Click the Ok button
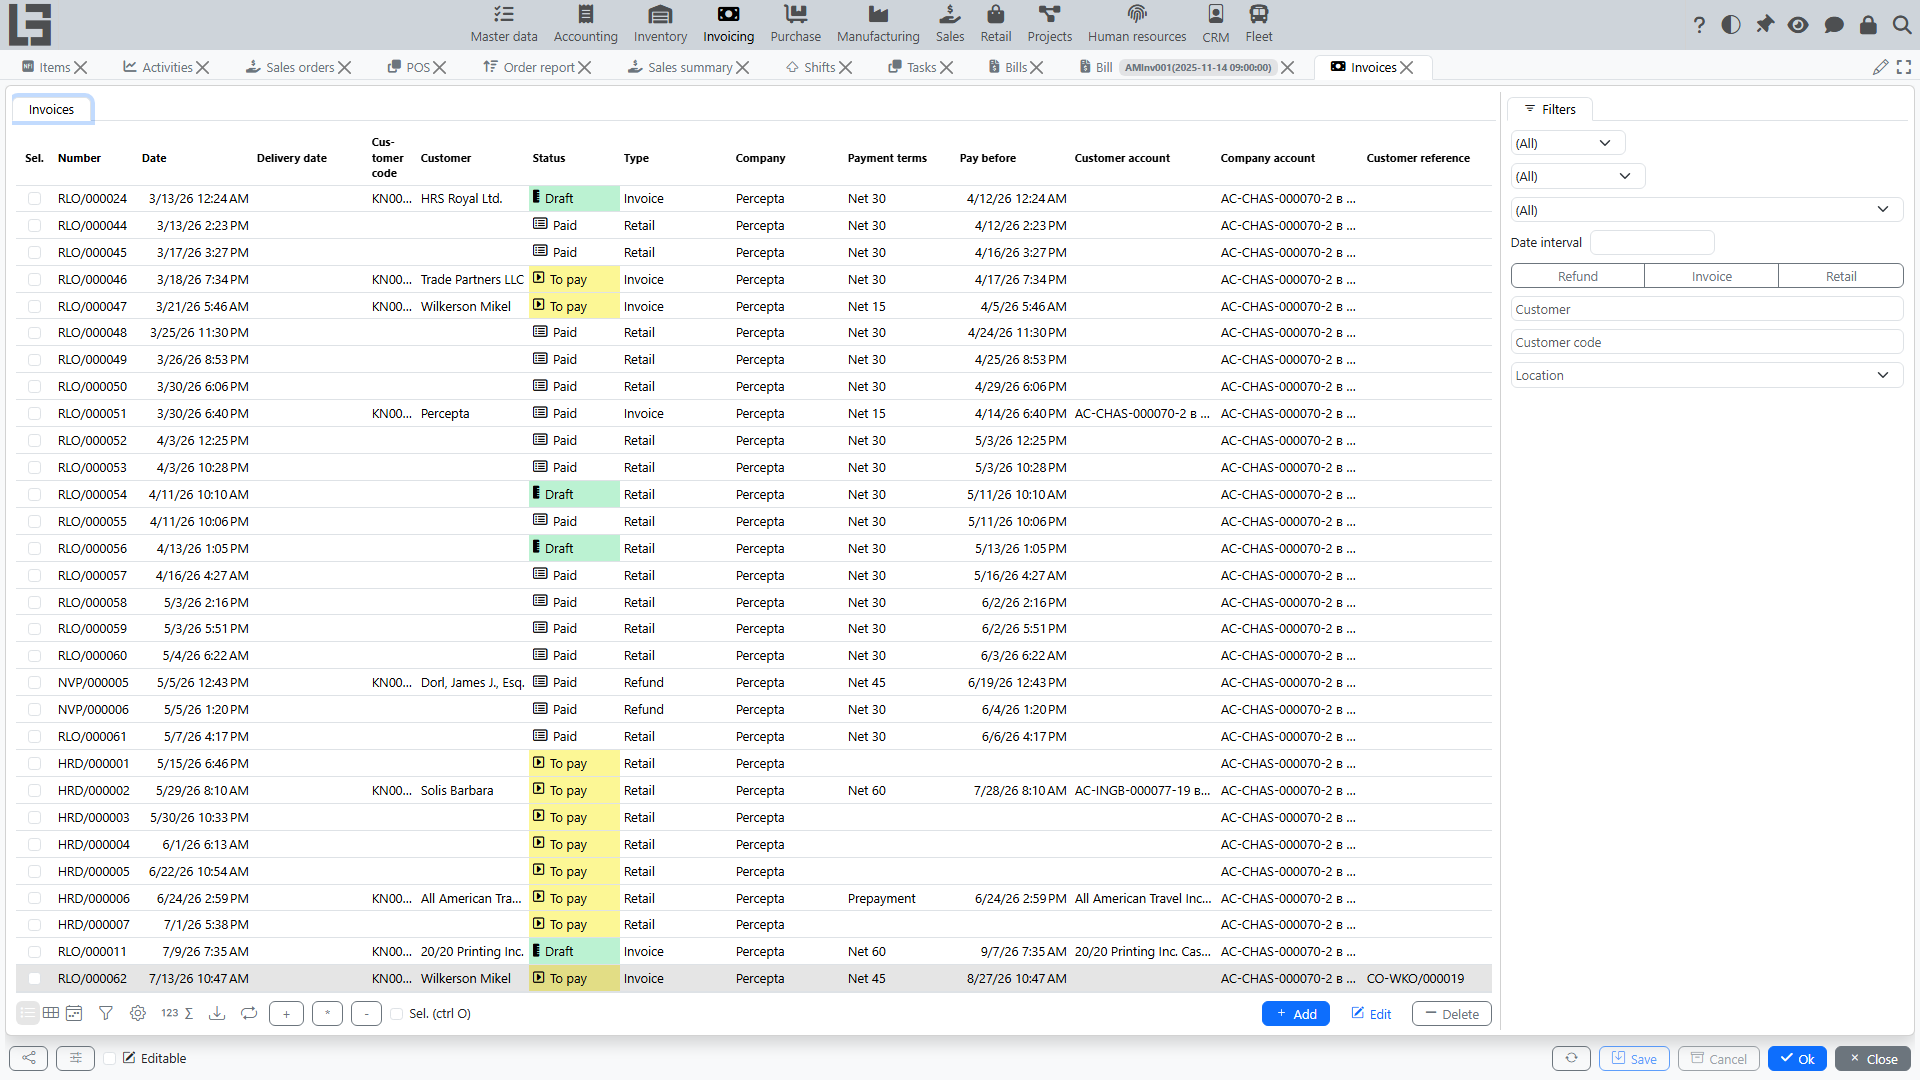This screenshot has width=1920, height=1080. (x=1797, y=1058)
